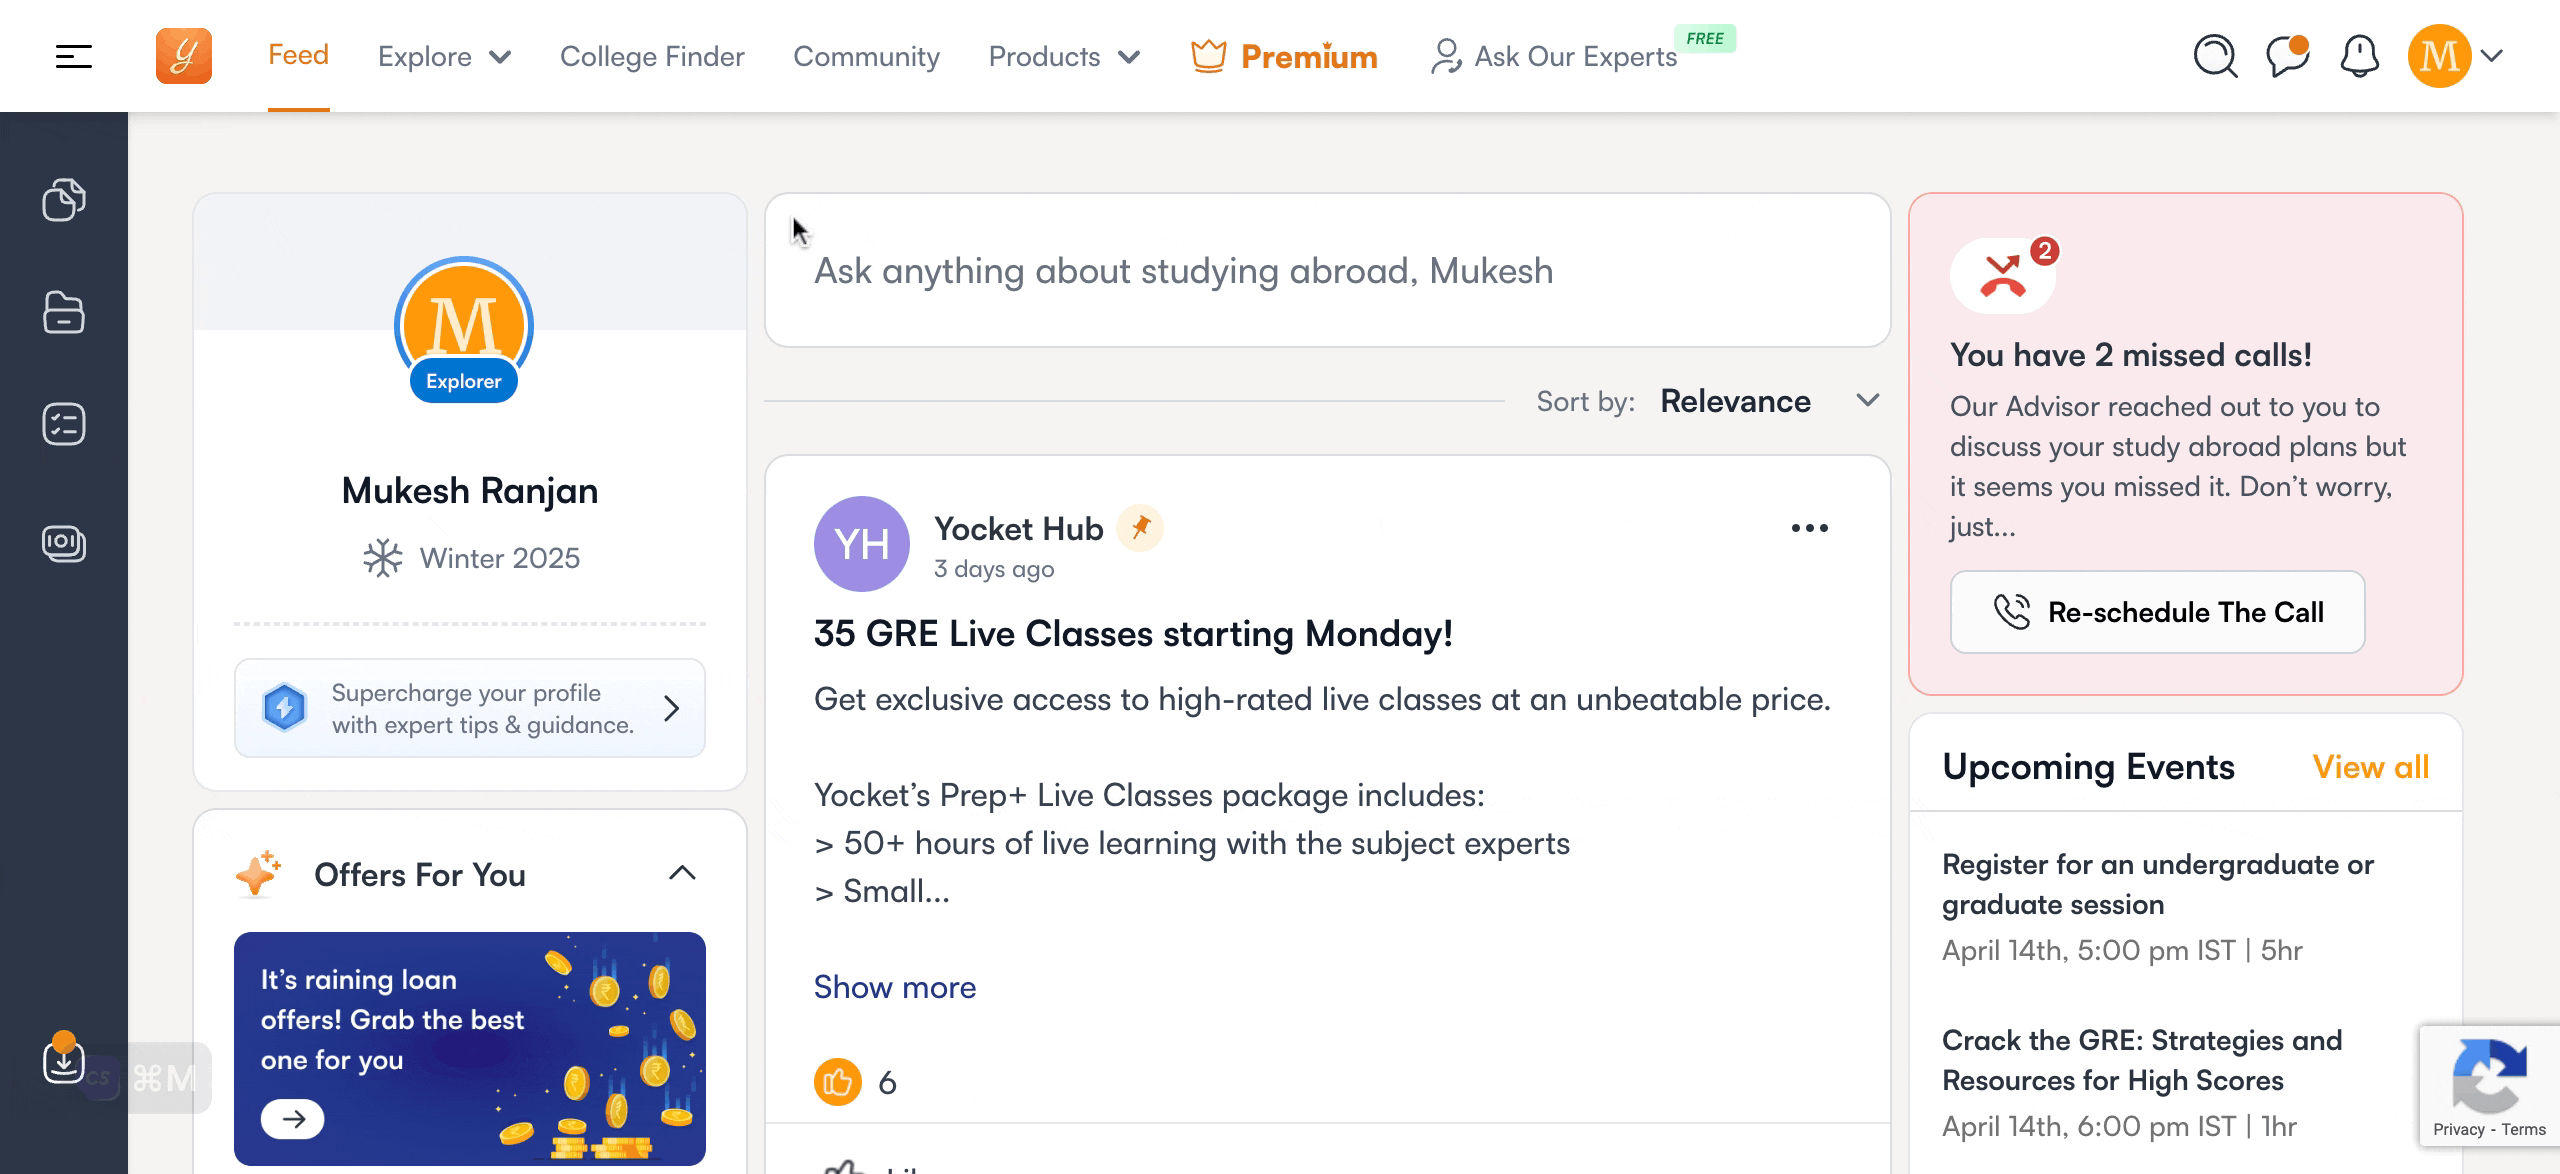This screenshot has height=1174, width=2560.
Task: Open the chat messages icon
Action: (x=2287, y=56)
